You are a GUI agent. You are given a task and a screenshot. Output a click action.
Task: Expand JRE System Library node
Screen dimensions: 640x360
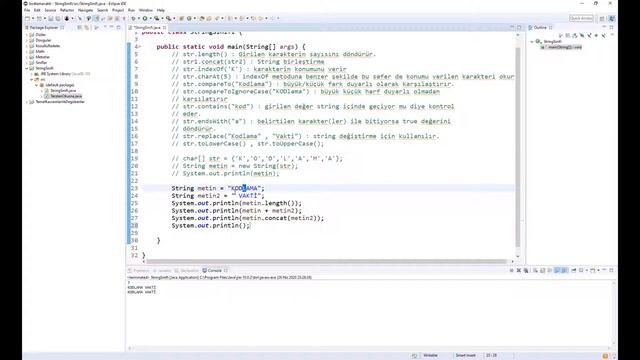(32, 74)
